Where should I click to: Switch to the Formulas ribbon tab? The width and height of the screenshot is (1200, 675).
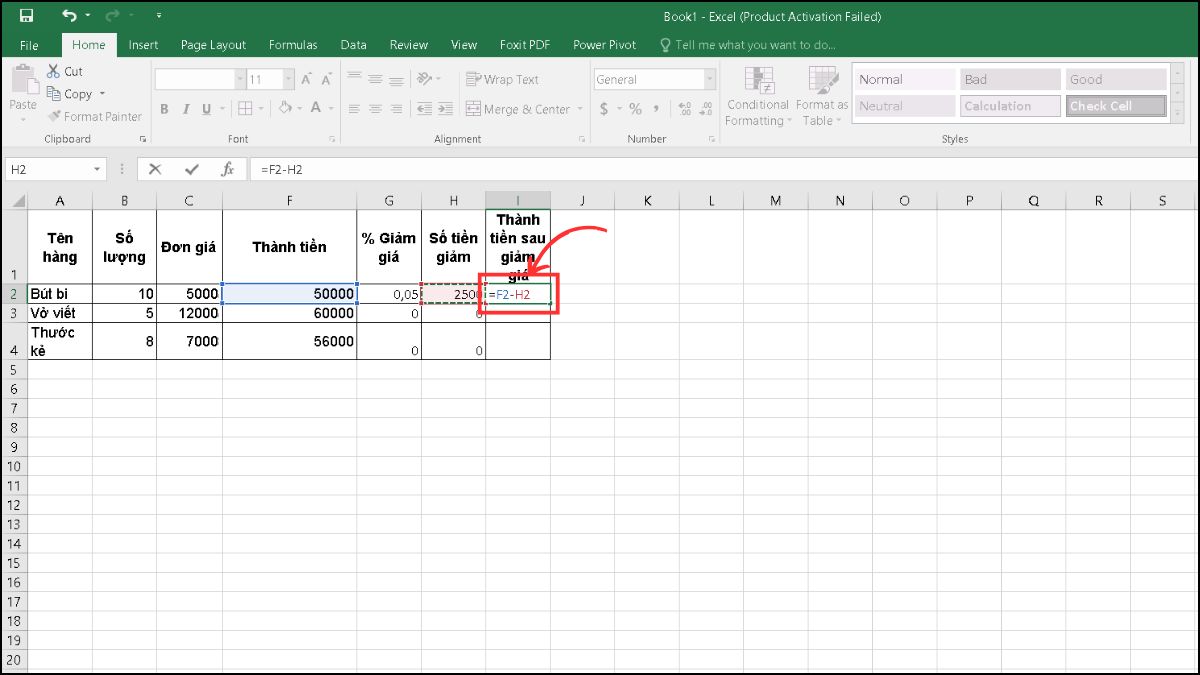[x=293, y=44]
